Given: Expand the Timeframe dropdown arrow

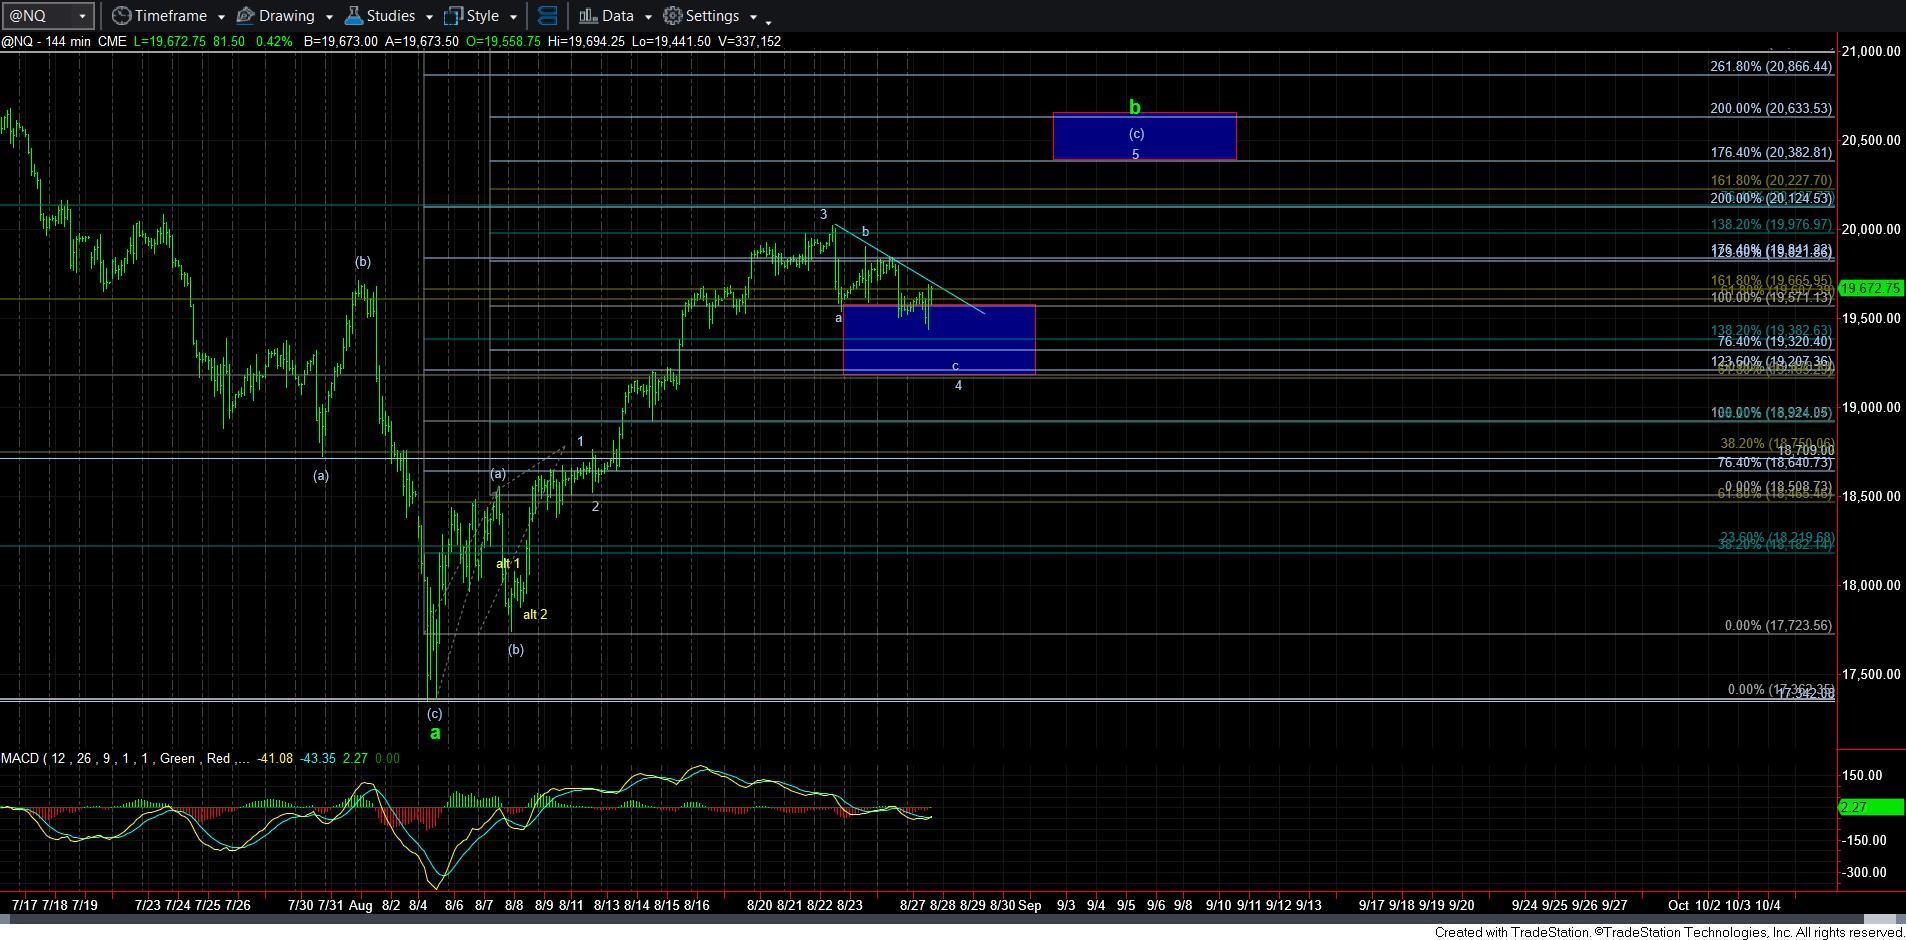Looking at the screenshot, I should pos(221,17).
